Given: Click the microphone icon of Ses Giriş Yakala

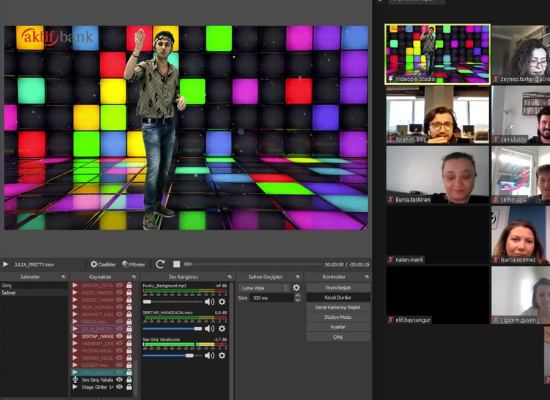Looking at the screenshot, I should click(75, 380).
